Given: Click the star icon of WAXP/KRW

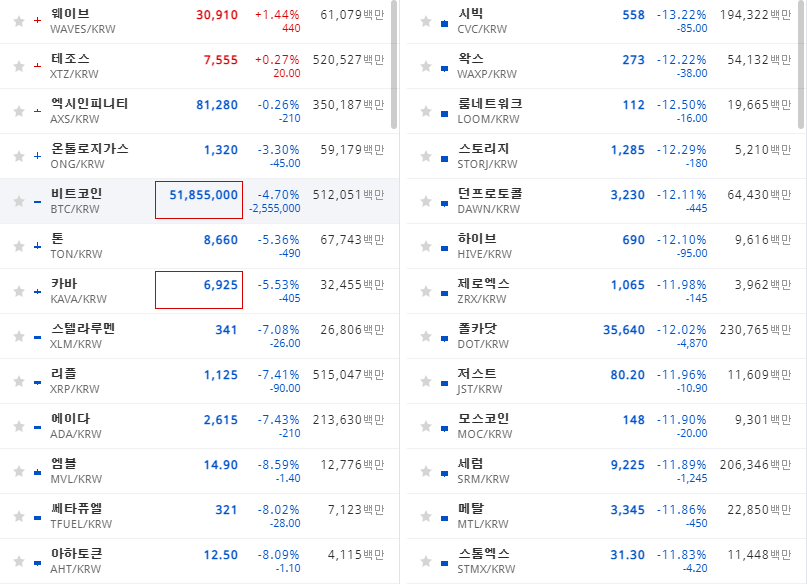Looking at the screenshot, I should point(426,66).
